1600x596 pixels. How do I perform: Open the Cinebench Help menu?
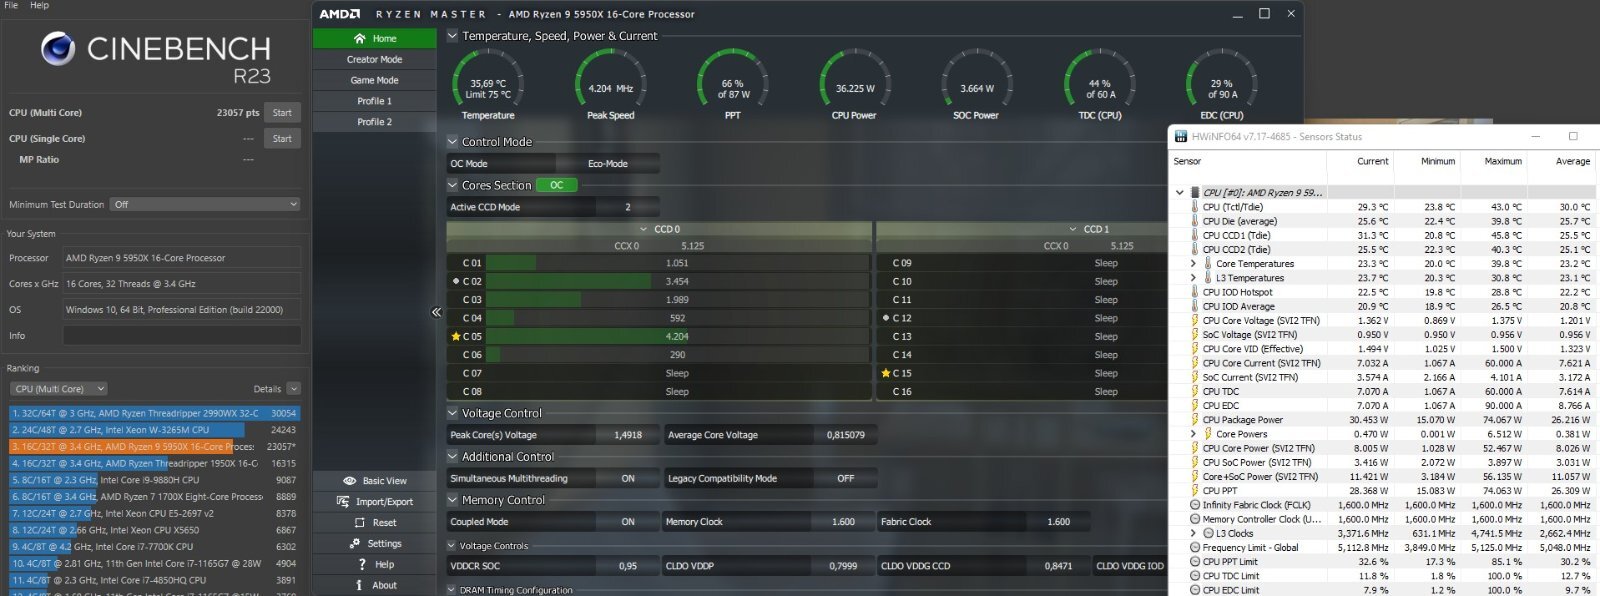(x=39, y=5)
